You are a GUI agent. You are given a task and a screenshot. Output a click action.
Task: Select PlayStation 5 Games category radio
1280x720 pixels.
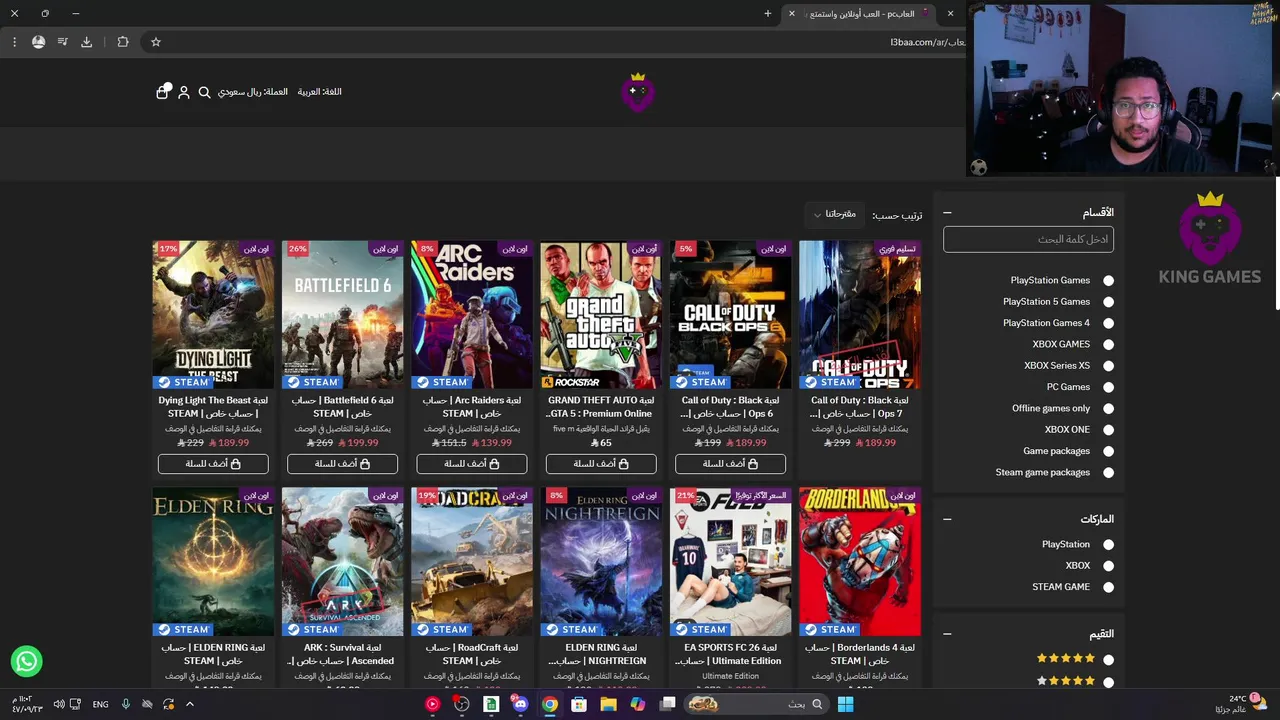pos(1108,302)
